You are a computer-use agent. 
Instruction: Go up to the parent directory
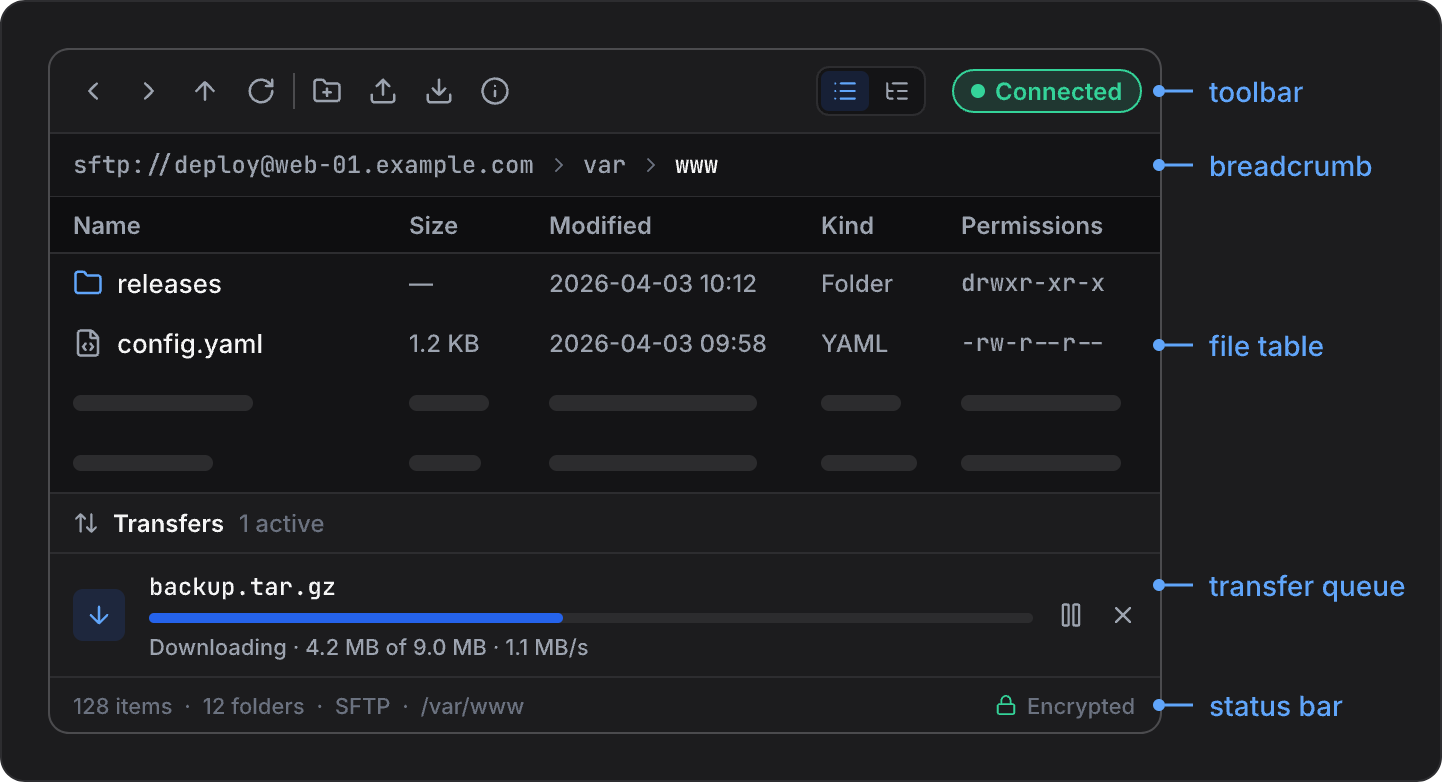click(x=205, y=92)
